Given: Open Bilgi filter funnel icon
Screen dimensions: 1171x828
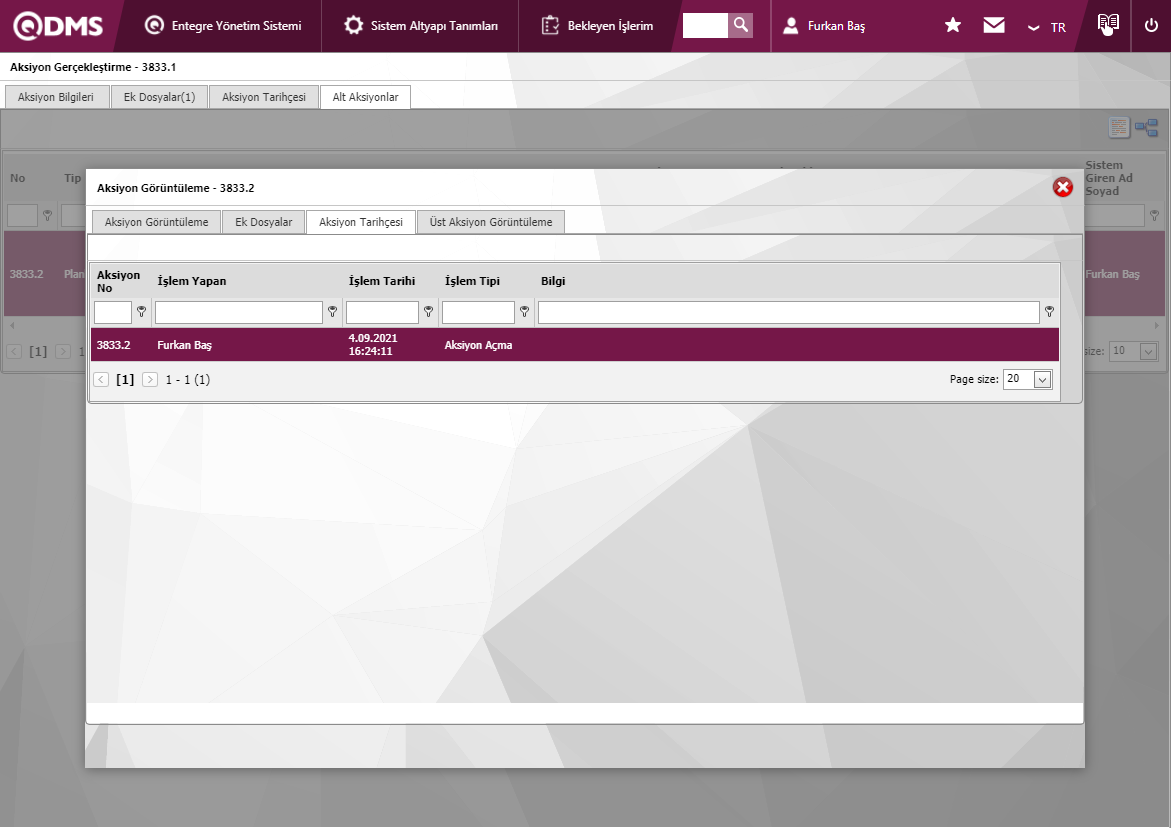Looking at the screenshot, I should (1049, 311).
